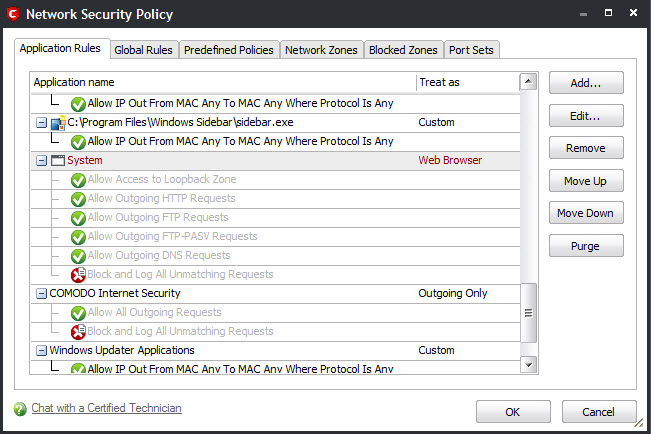
Task: Click the sidebar.exe application icon
Action: tap(58, 123)
